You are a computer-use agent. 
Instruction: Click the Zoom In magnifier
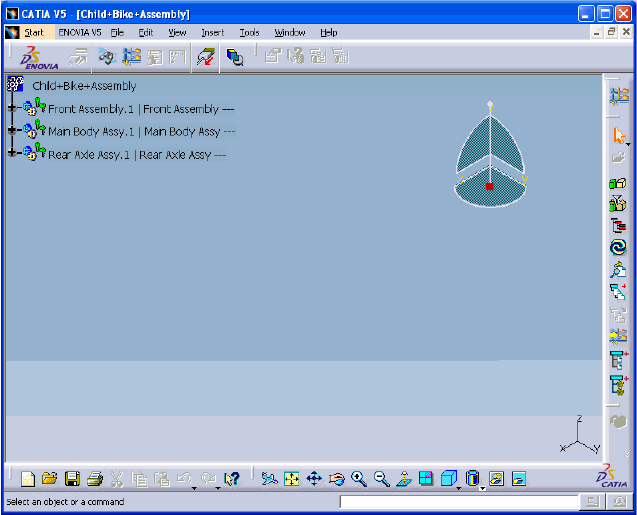(x=359, y=479)
